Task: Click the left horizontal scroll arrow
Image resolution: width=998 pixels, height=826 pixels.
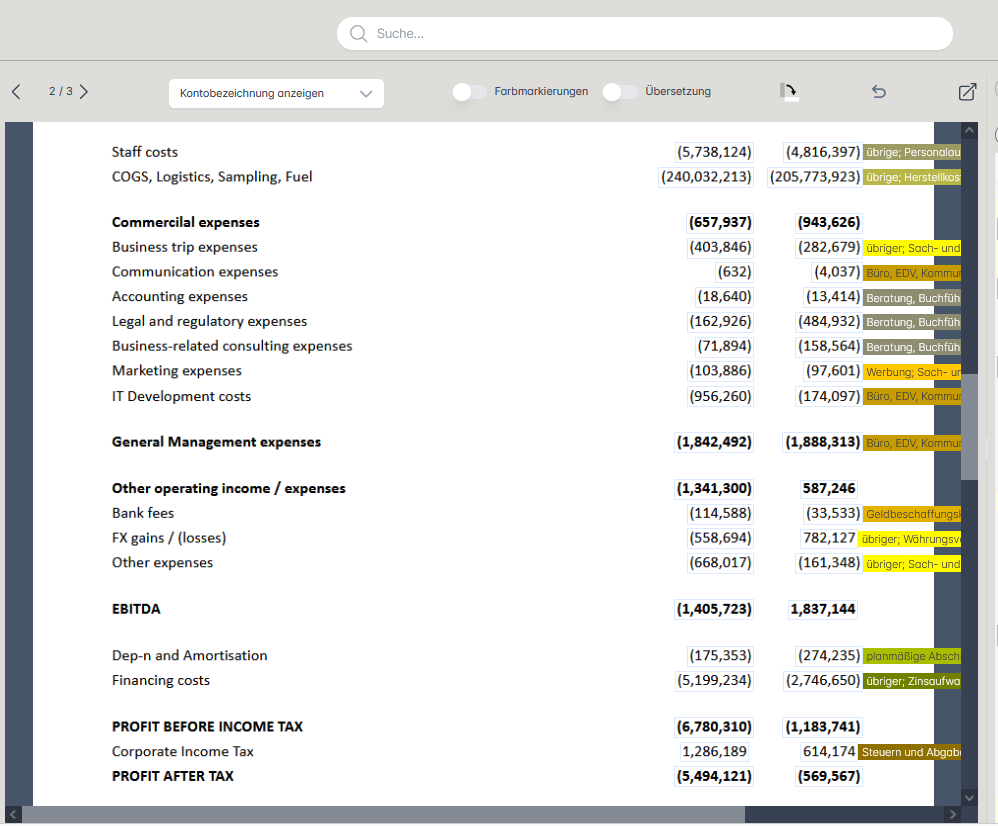Action: pyautogui.click(x=13, y=815)
